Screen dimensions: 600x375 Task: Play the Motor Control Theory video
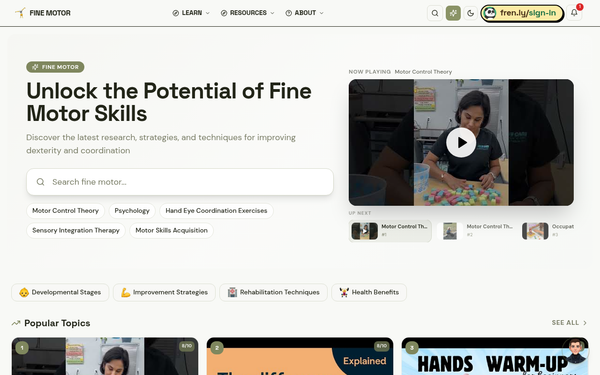(461, 142)
